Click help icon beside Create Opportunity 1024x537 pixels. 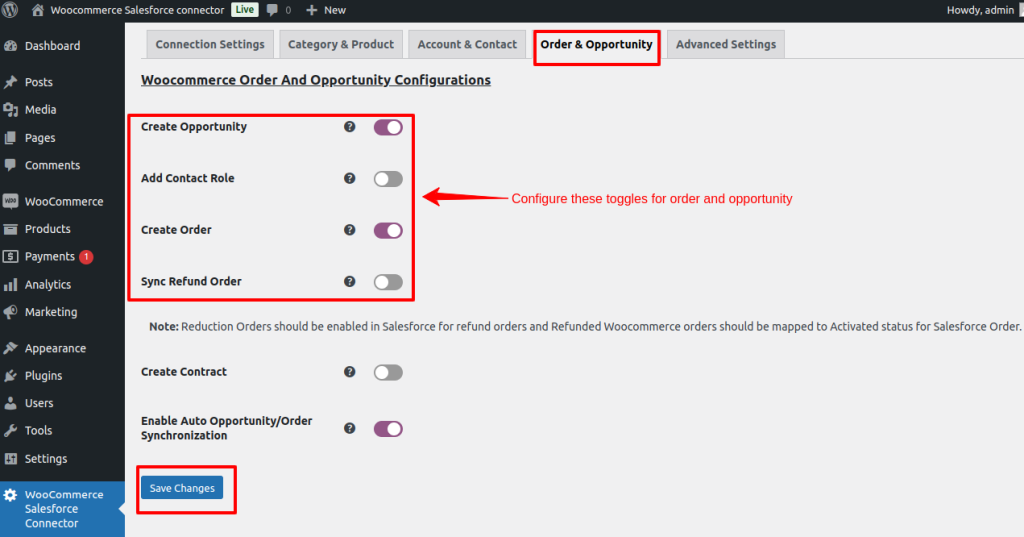(350, 127)
